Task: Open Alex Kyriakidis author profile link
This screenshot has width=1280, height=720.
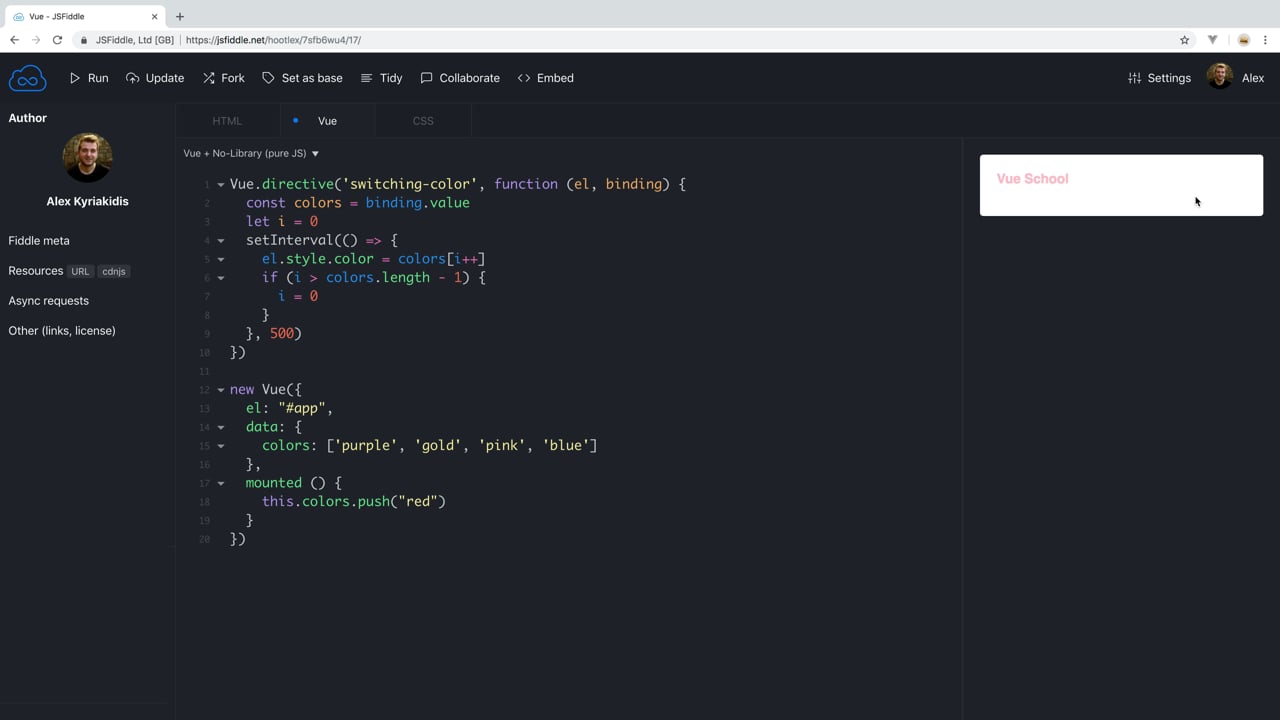Action: pos(87,201)
